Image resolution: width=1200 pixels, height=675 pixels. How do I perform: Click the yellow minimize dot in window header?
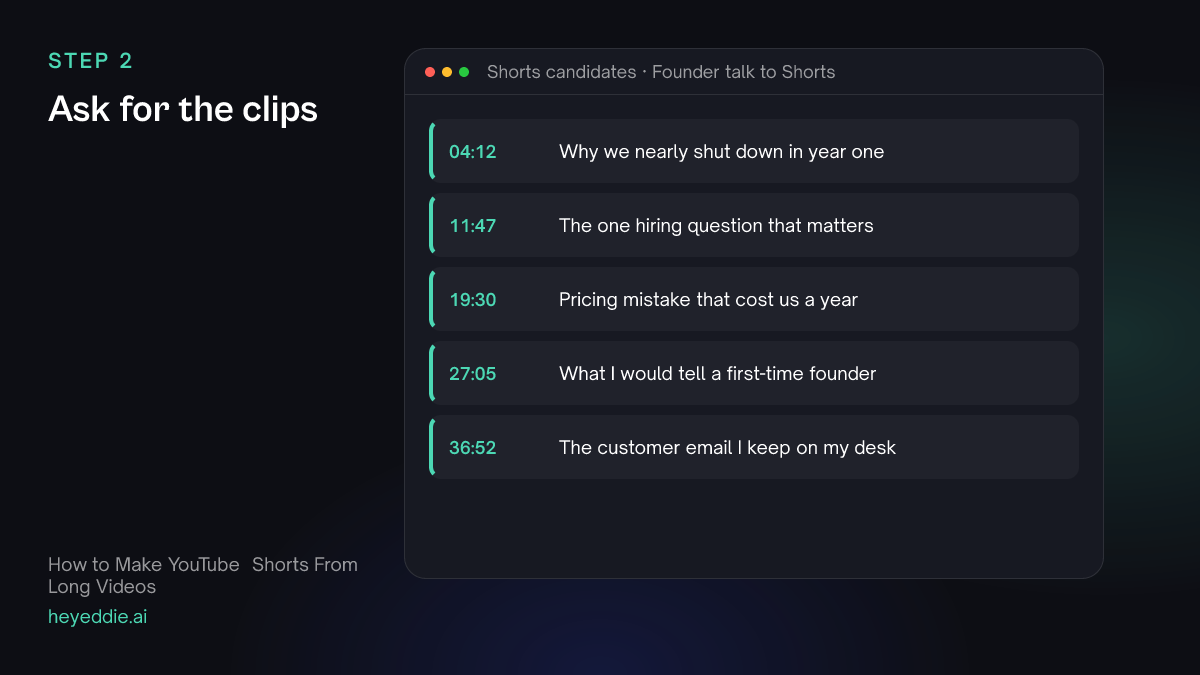(x=447, y=72)
